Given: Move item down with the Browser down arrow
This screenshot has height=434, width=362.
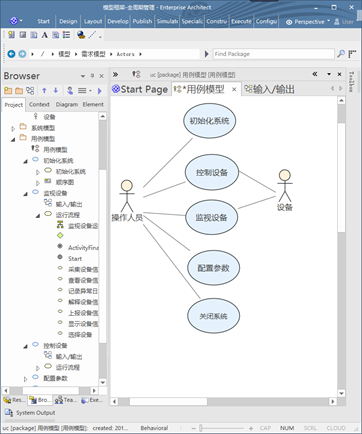Looking at the screenshot, I should point(56,90).
